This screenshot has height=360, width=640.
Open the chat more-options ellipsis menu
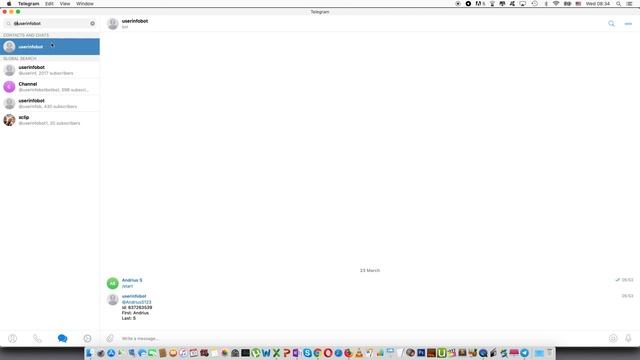click(x=628, y=24)
